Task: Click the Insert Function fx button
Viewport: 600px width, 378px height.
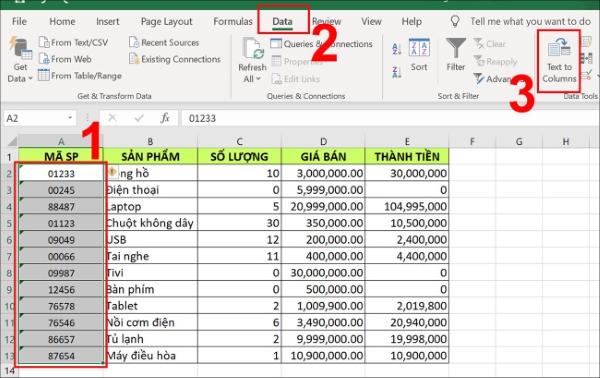Action: 165,118
